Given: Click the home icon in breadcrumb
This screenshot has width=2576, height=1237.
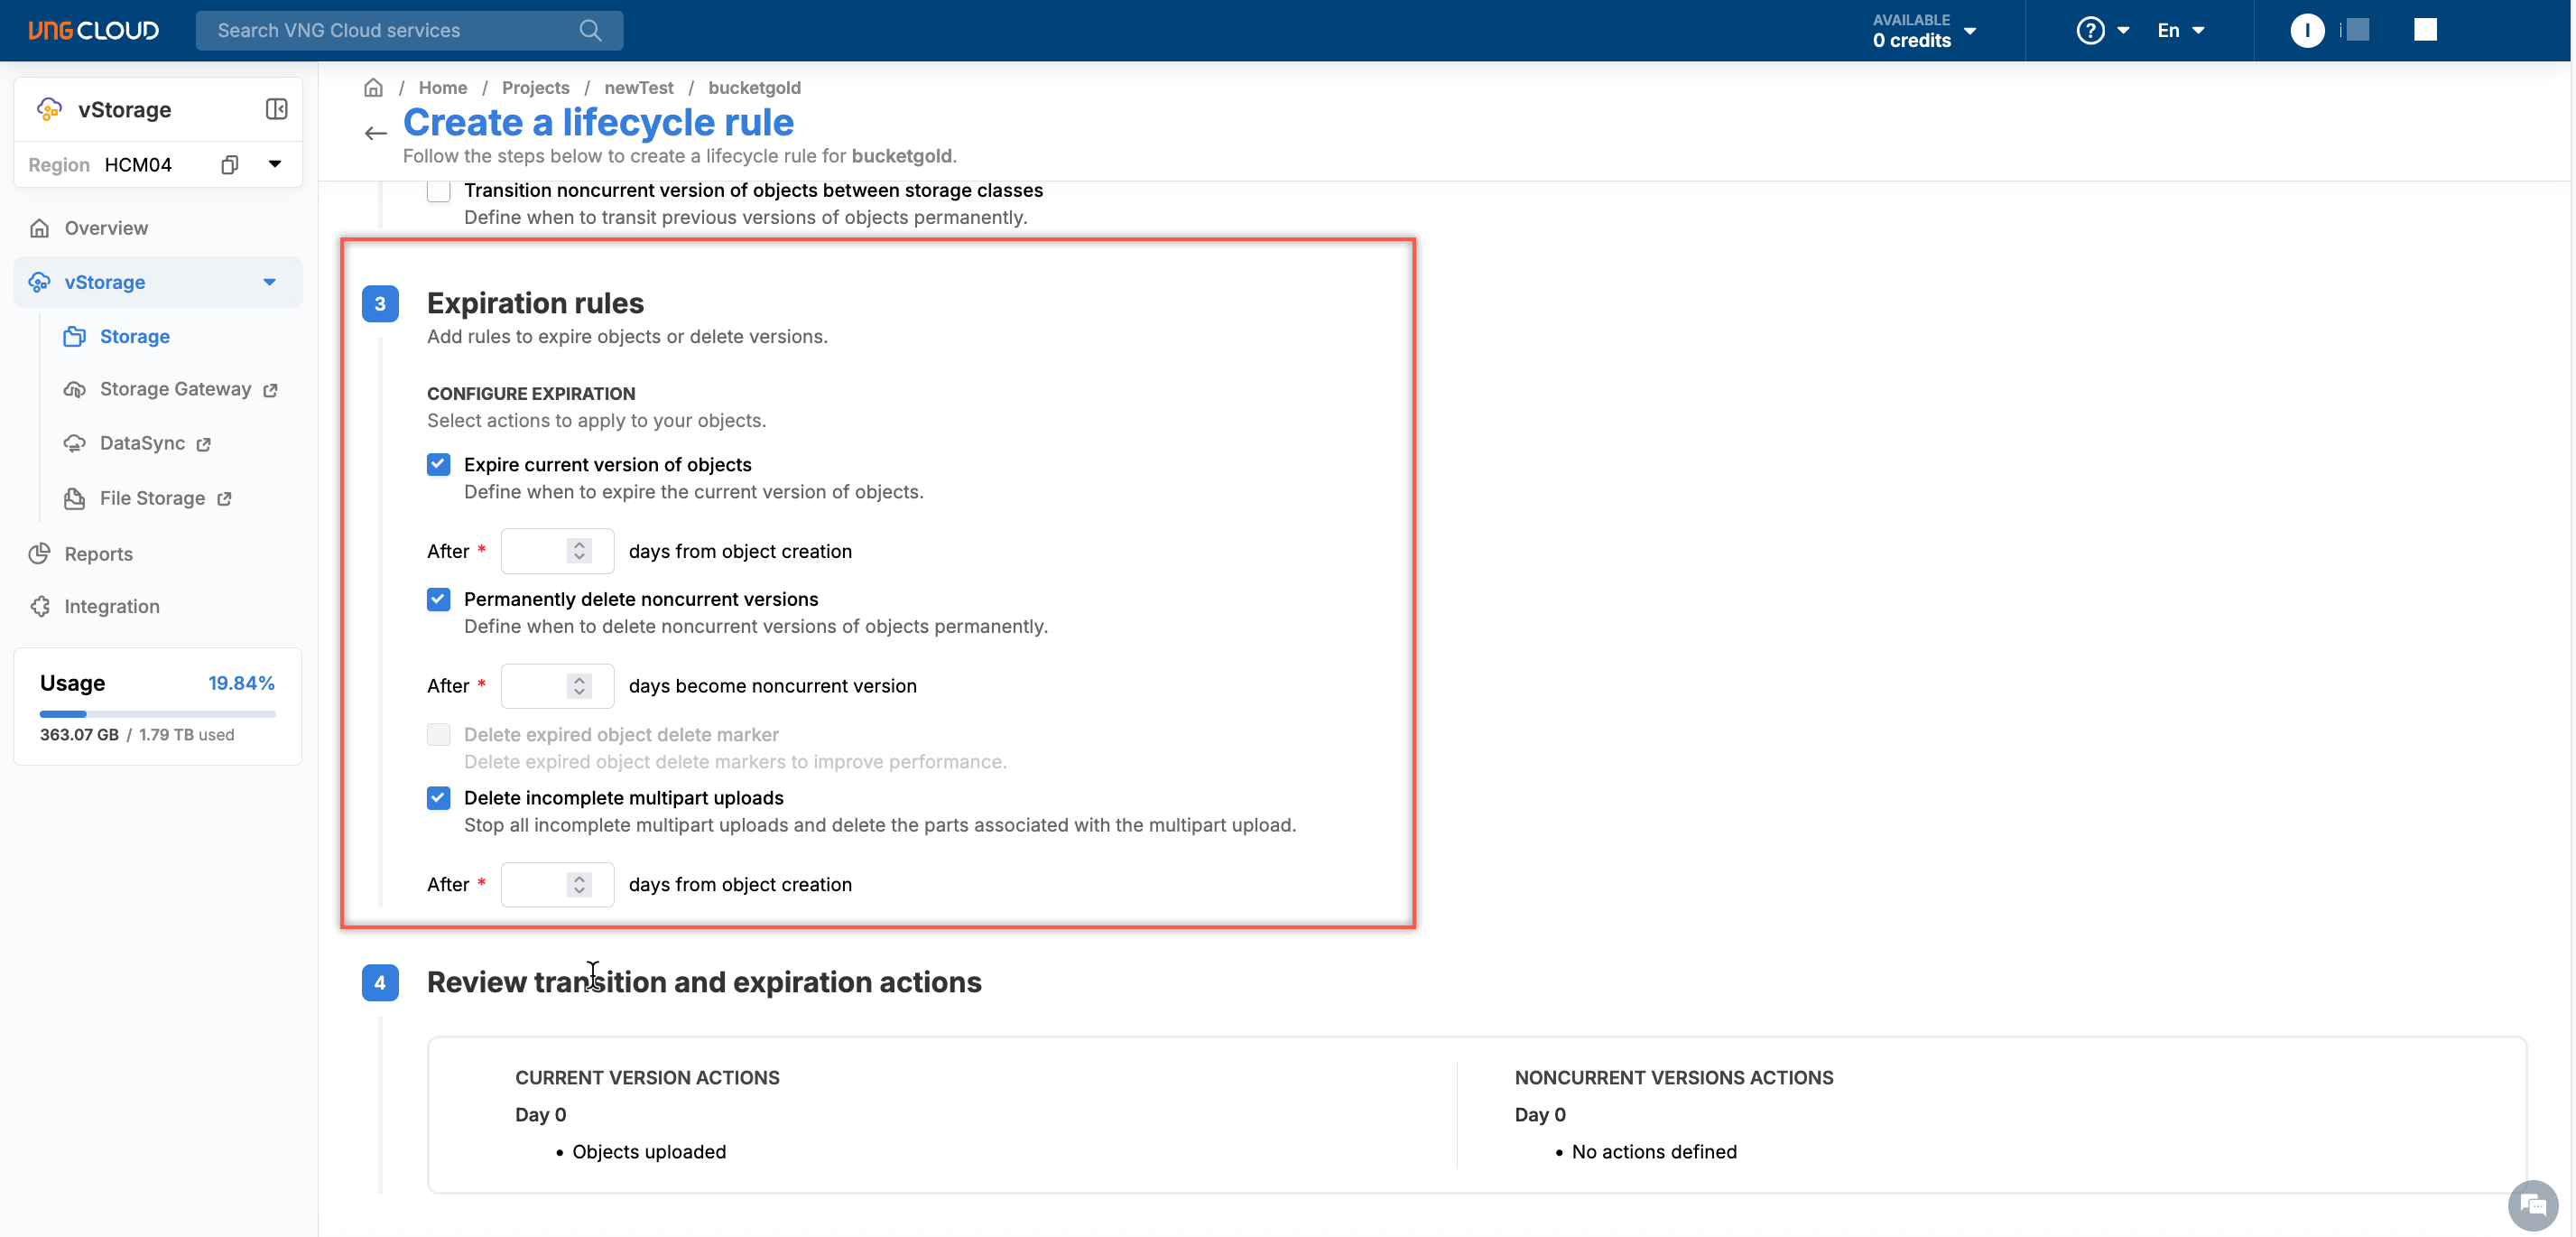Looking at the screenshot, I should click(373, 88).
